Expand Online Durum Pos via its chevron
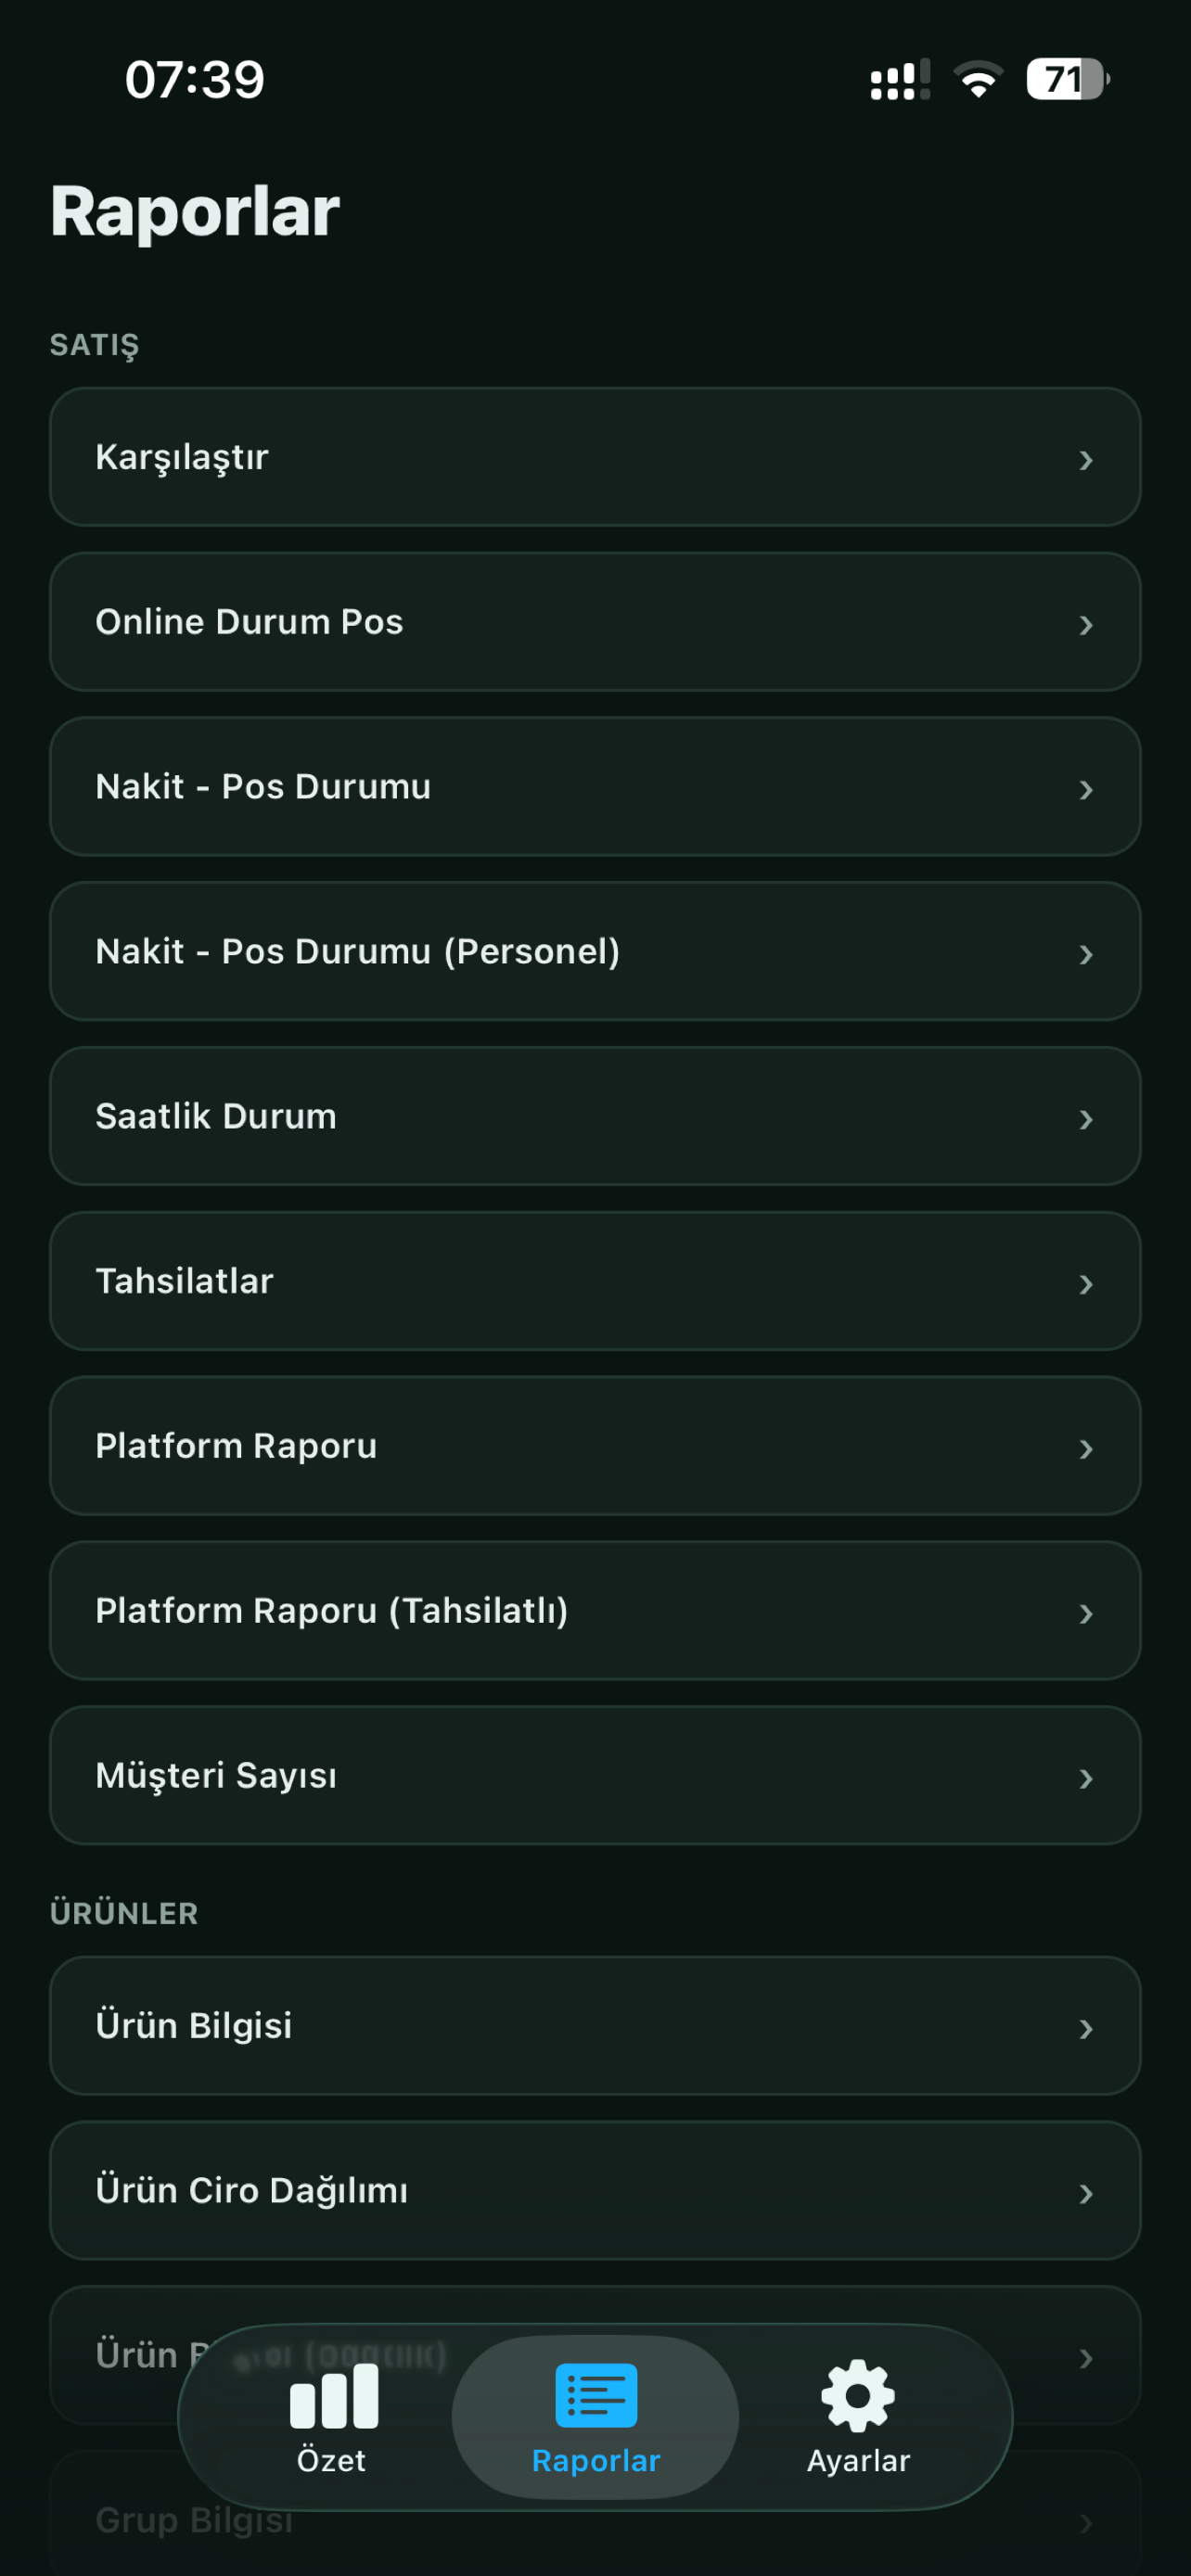Viewport: 1191px width, 2576px height. (1086, 625)
